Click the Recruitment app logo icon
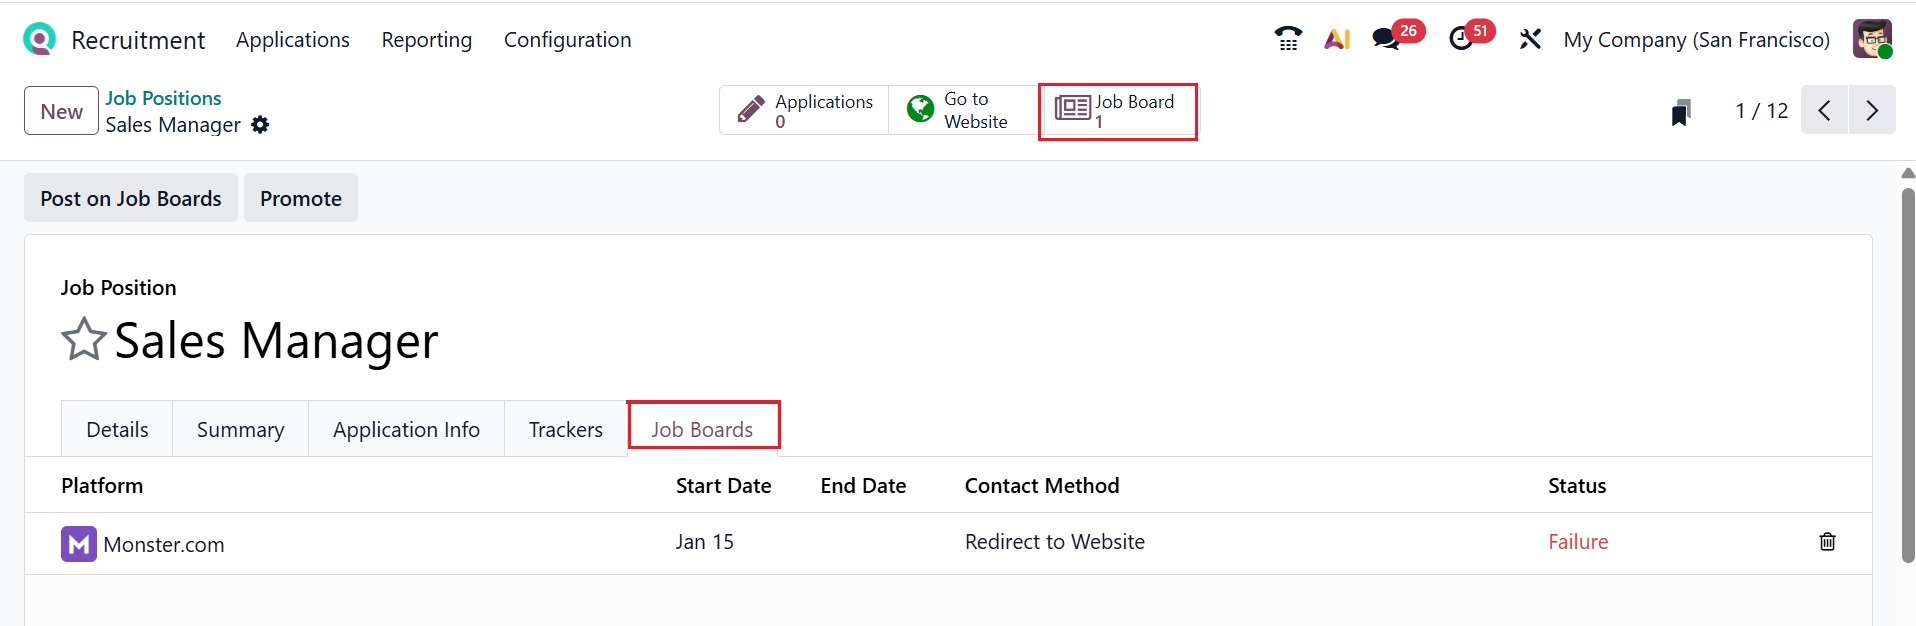This screenshot has height=626, width=1916. (x=39, y=39)
